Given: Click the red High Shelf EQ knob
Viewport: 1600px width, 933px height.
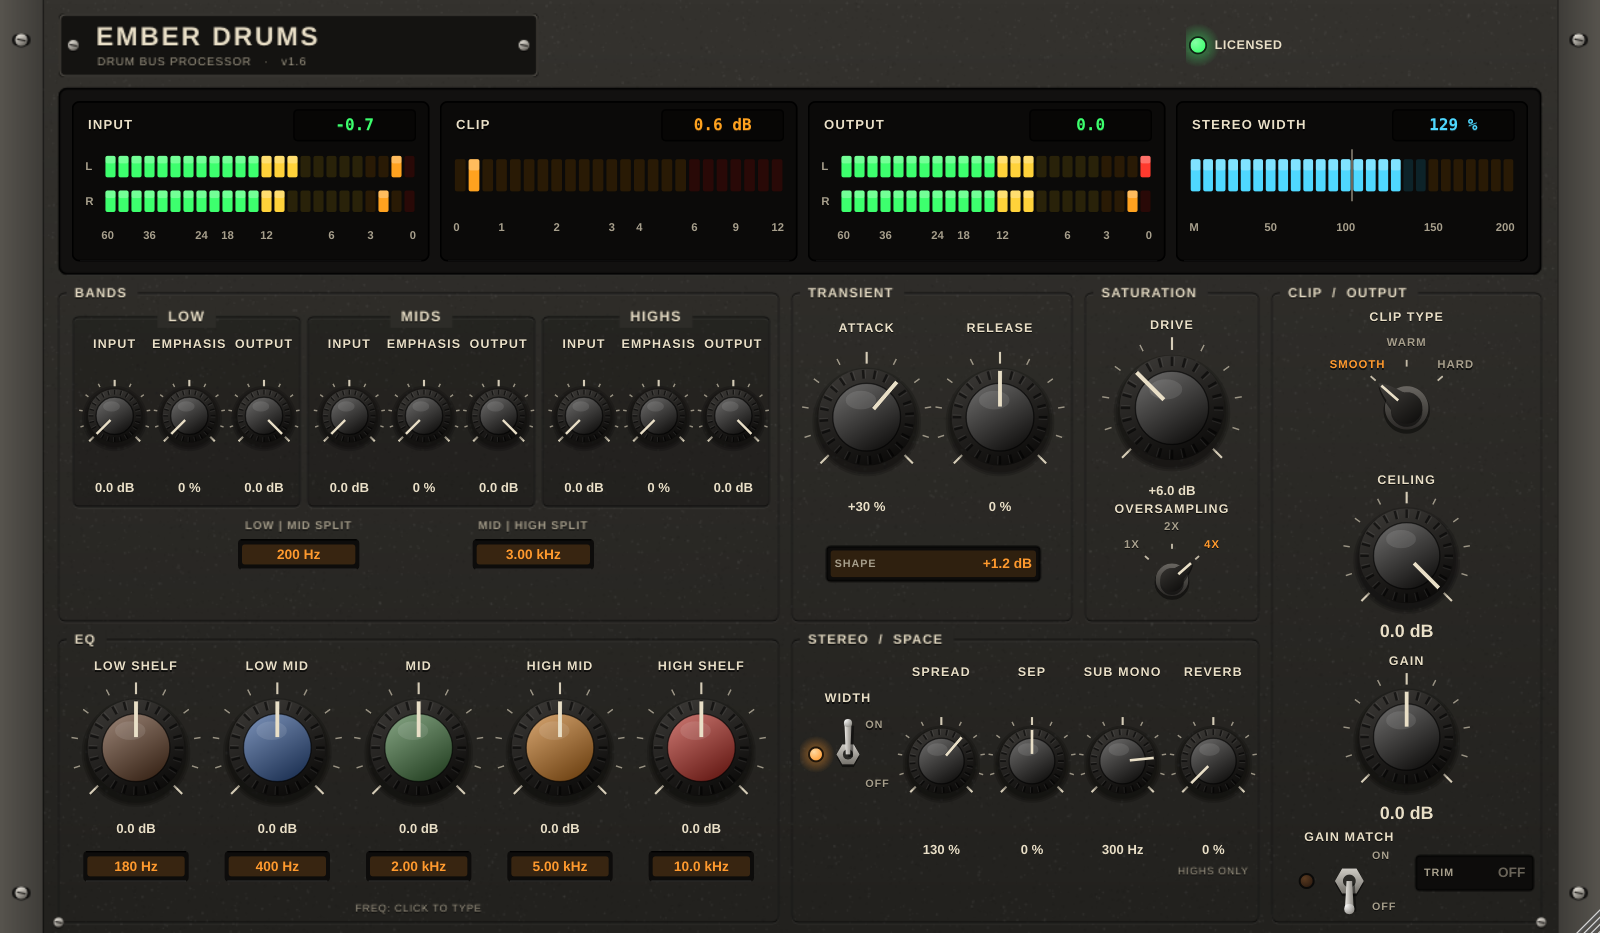Looking at the screenshot, I should click(701, 748).
